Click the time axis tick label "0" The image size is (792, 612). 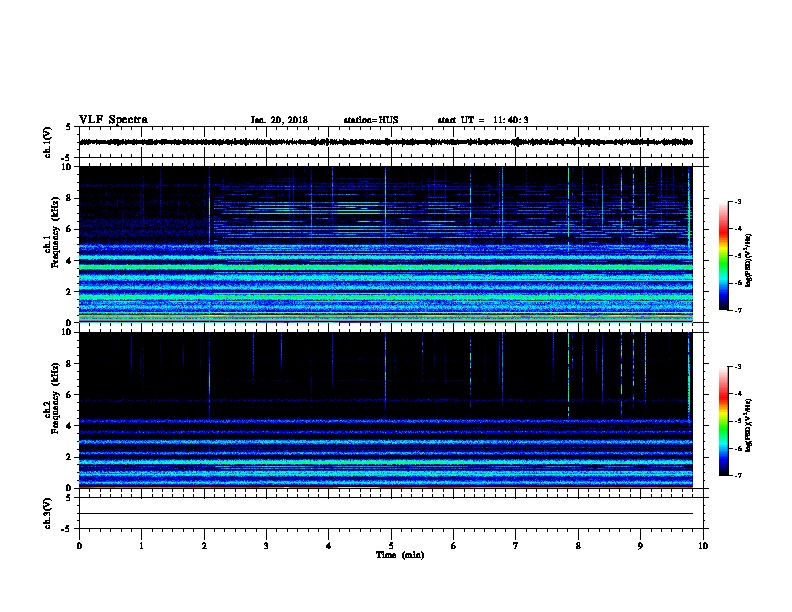tap(79, 546)
